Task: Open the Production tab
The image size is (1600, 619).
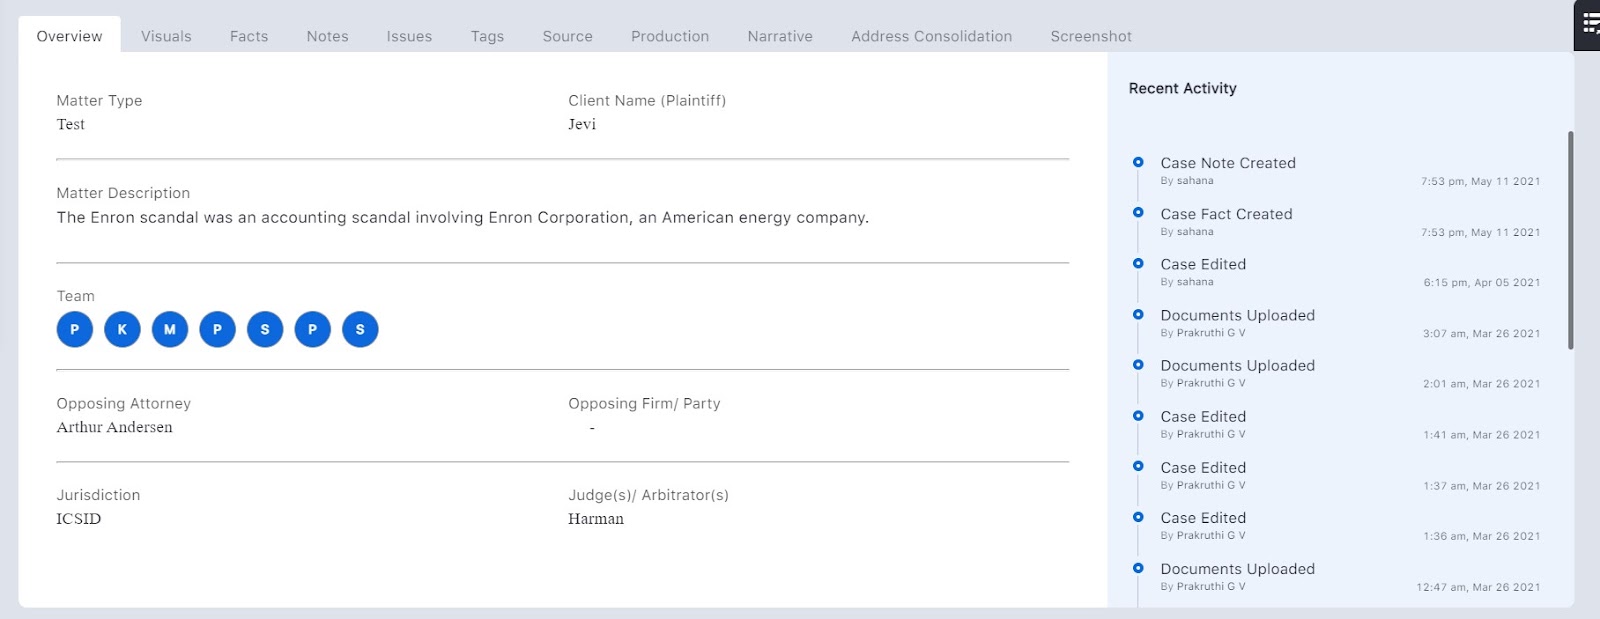Action: click(x=670, y=36)
